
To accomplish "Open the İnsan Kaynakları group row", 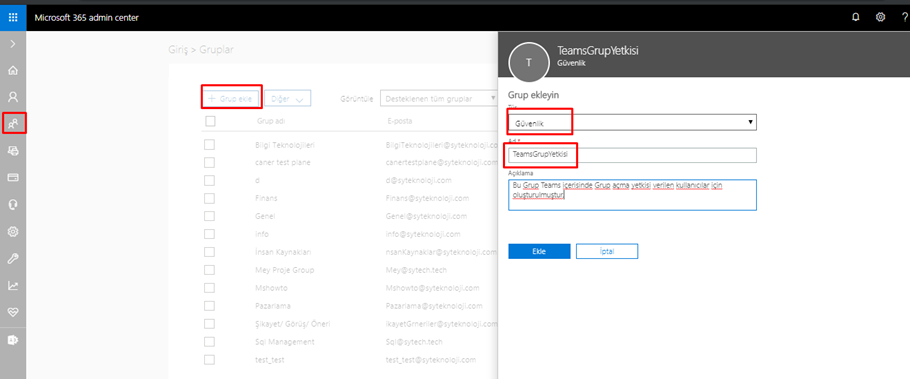I will pos(284,252).
